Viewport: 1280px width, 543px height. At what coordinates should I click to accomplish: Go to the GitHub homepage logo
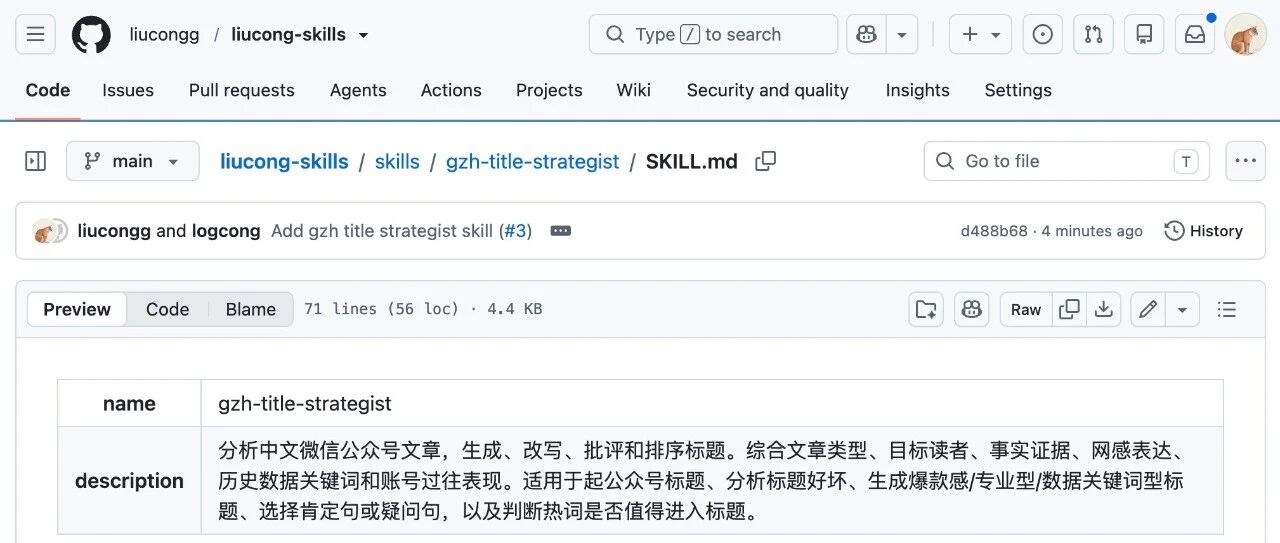coord(91,34)
